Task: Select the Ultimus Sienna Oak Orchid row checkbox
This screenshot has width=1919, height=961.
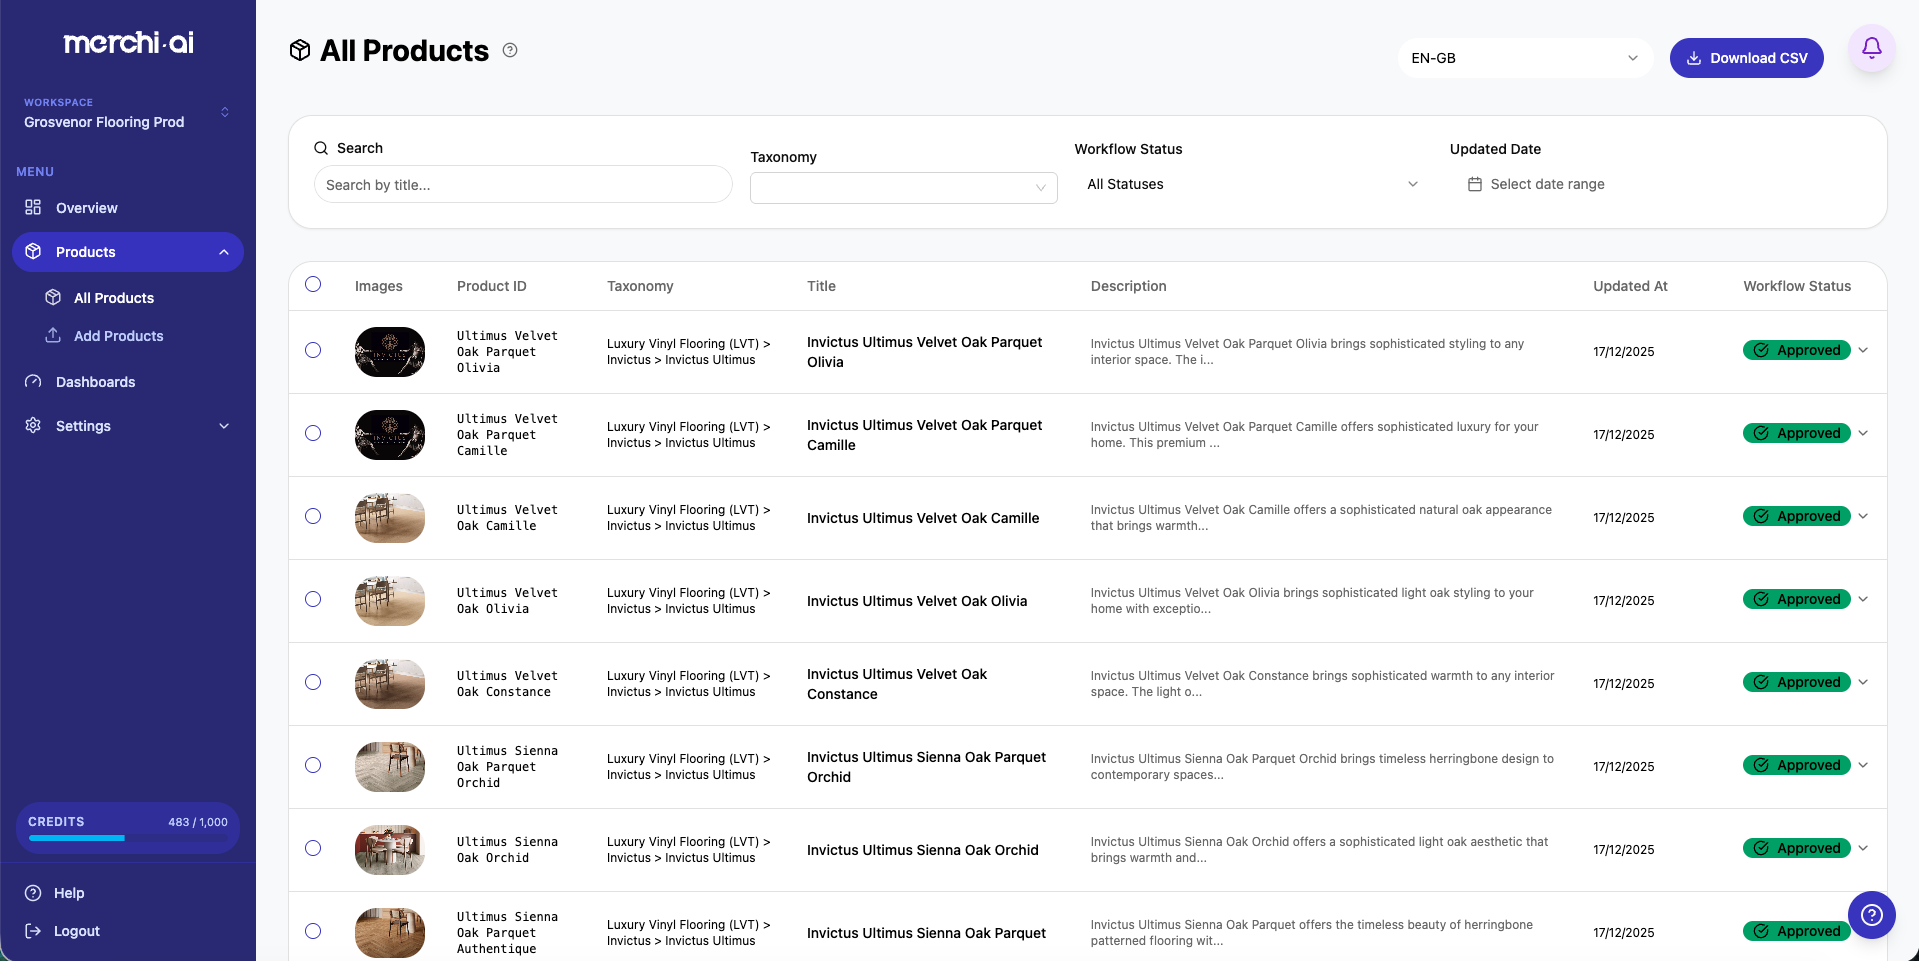Action: pyautogui.click(x=313, y=848)
